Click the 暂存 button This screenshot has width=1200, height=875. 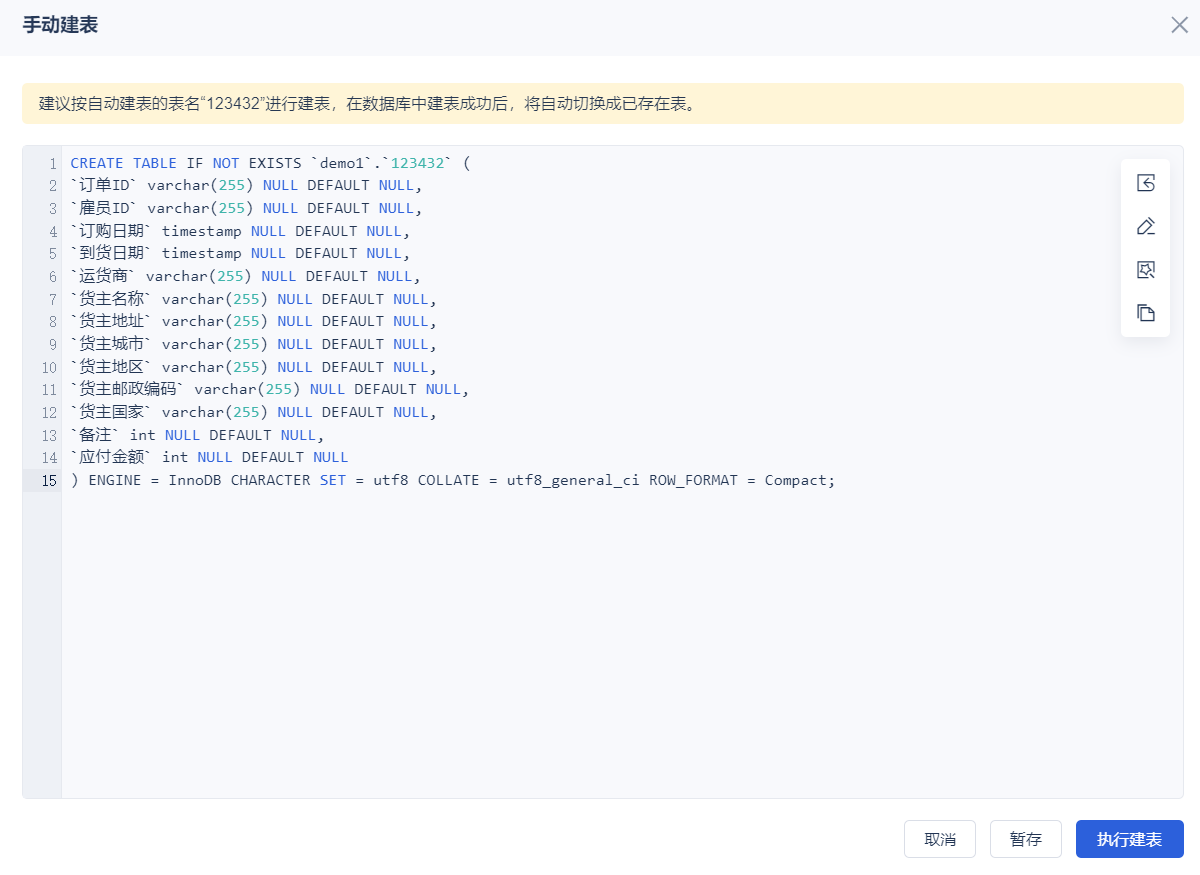pyautogui.click(x=1026, y=839)
